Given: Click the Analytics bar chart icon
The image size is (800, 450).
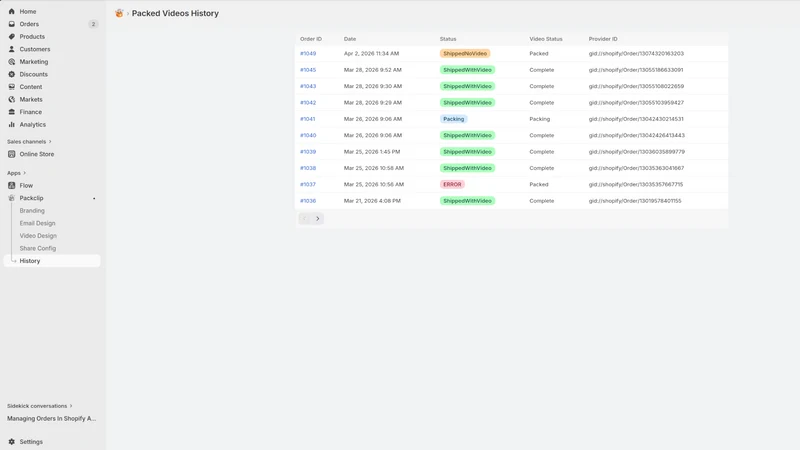Looking at the screenshot, I should click(12, 124).
